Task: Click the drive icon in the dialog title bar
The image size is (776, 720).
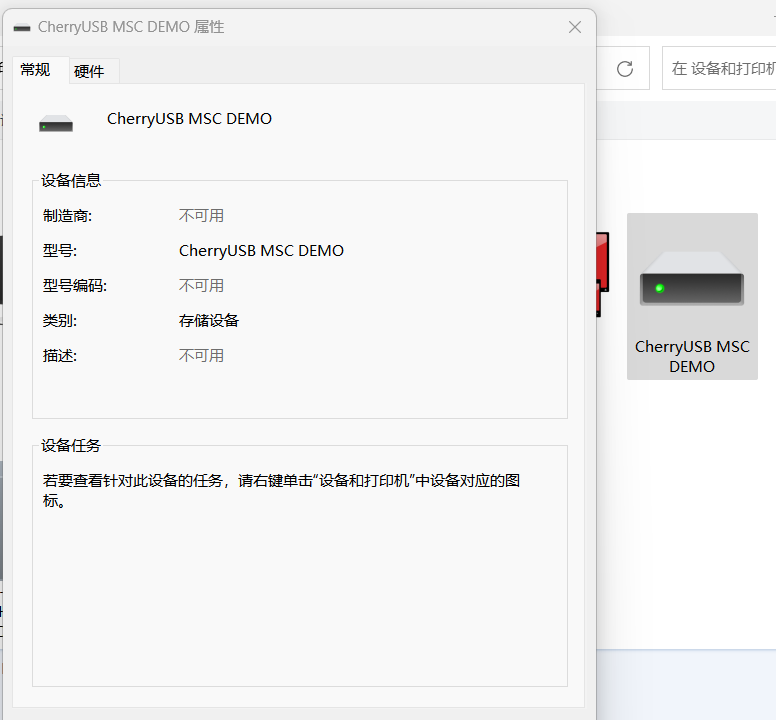Action: point(22,28)
